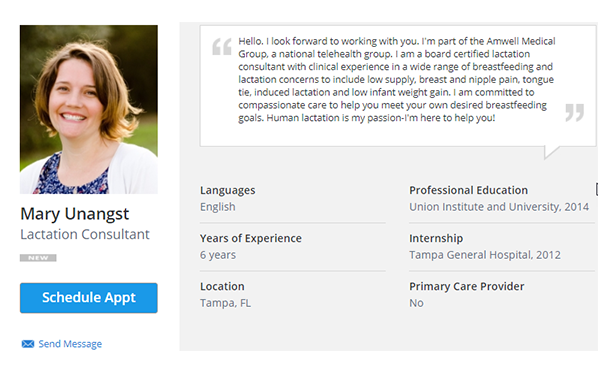Click the envelope icon beside Send Message
This screenshot has height=372, width=615.
point(27,344)
